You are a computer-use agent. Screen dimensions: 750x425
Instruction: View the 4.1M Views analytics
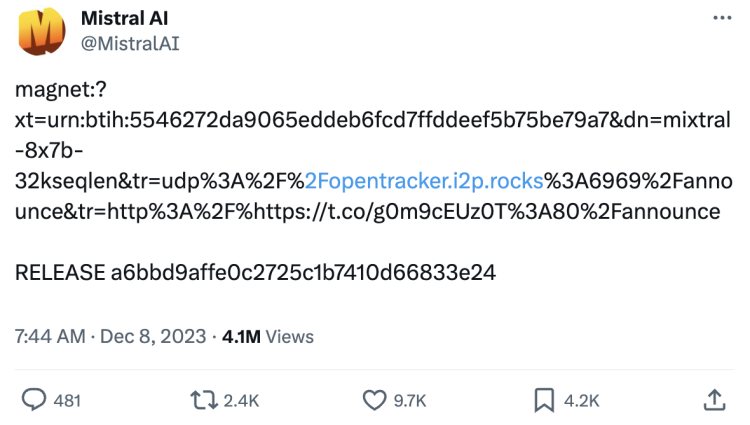coord(267,337)
